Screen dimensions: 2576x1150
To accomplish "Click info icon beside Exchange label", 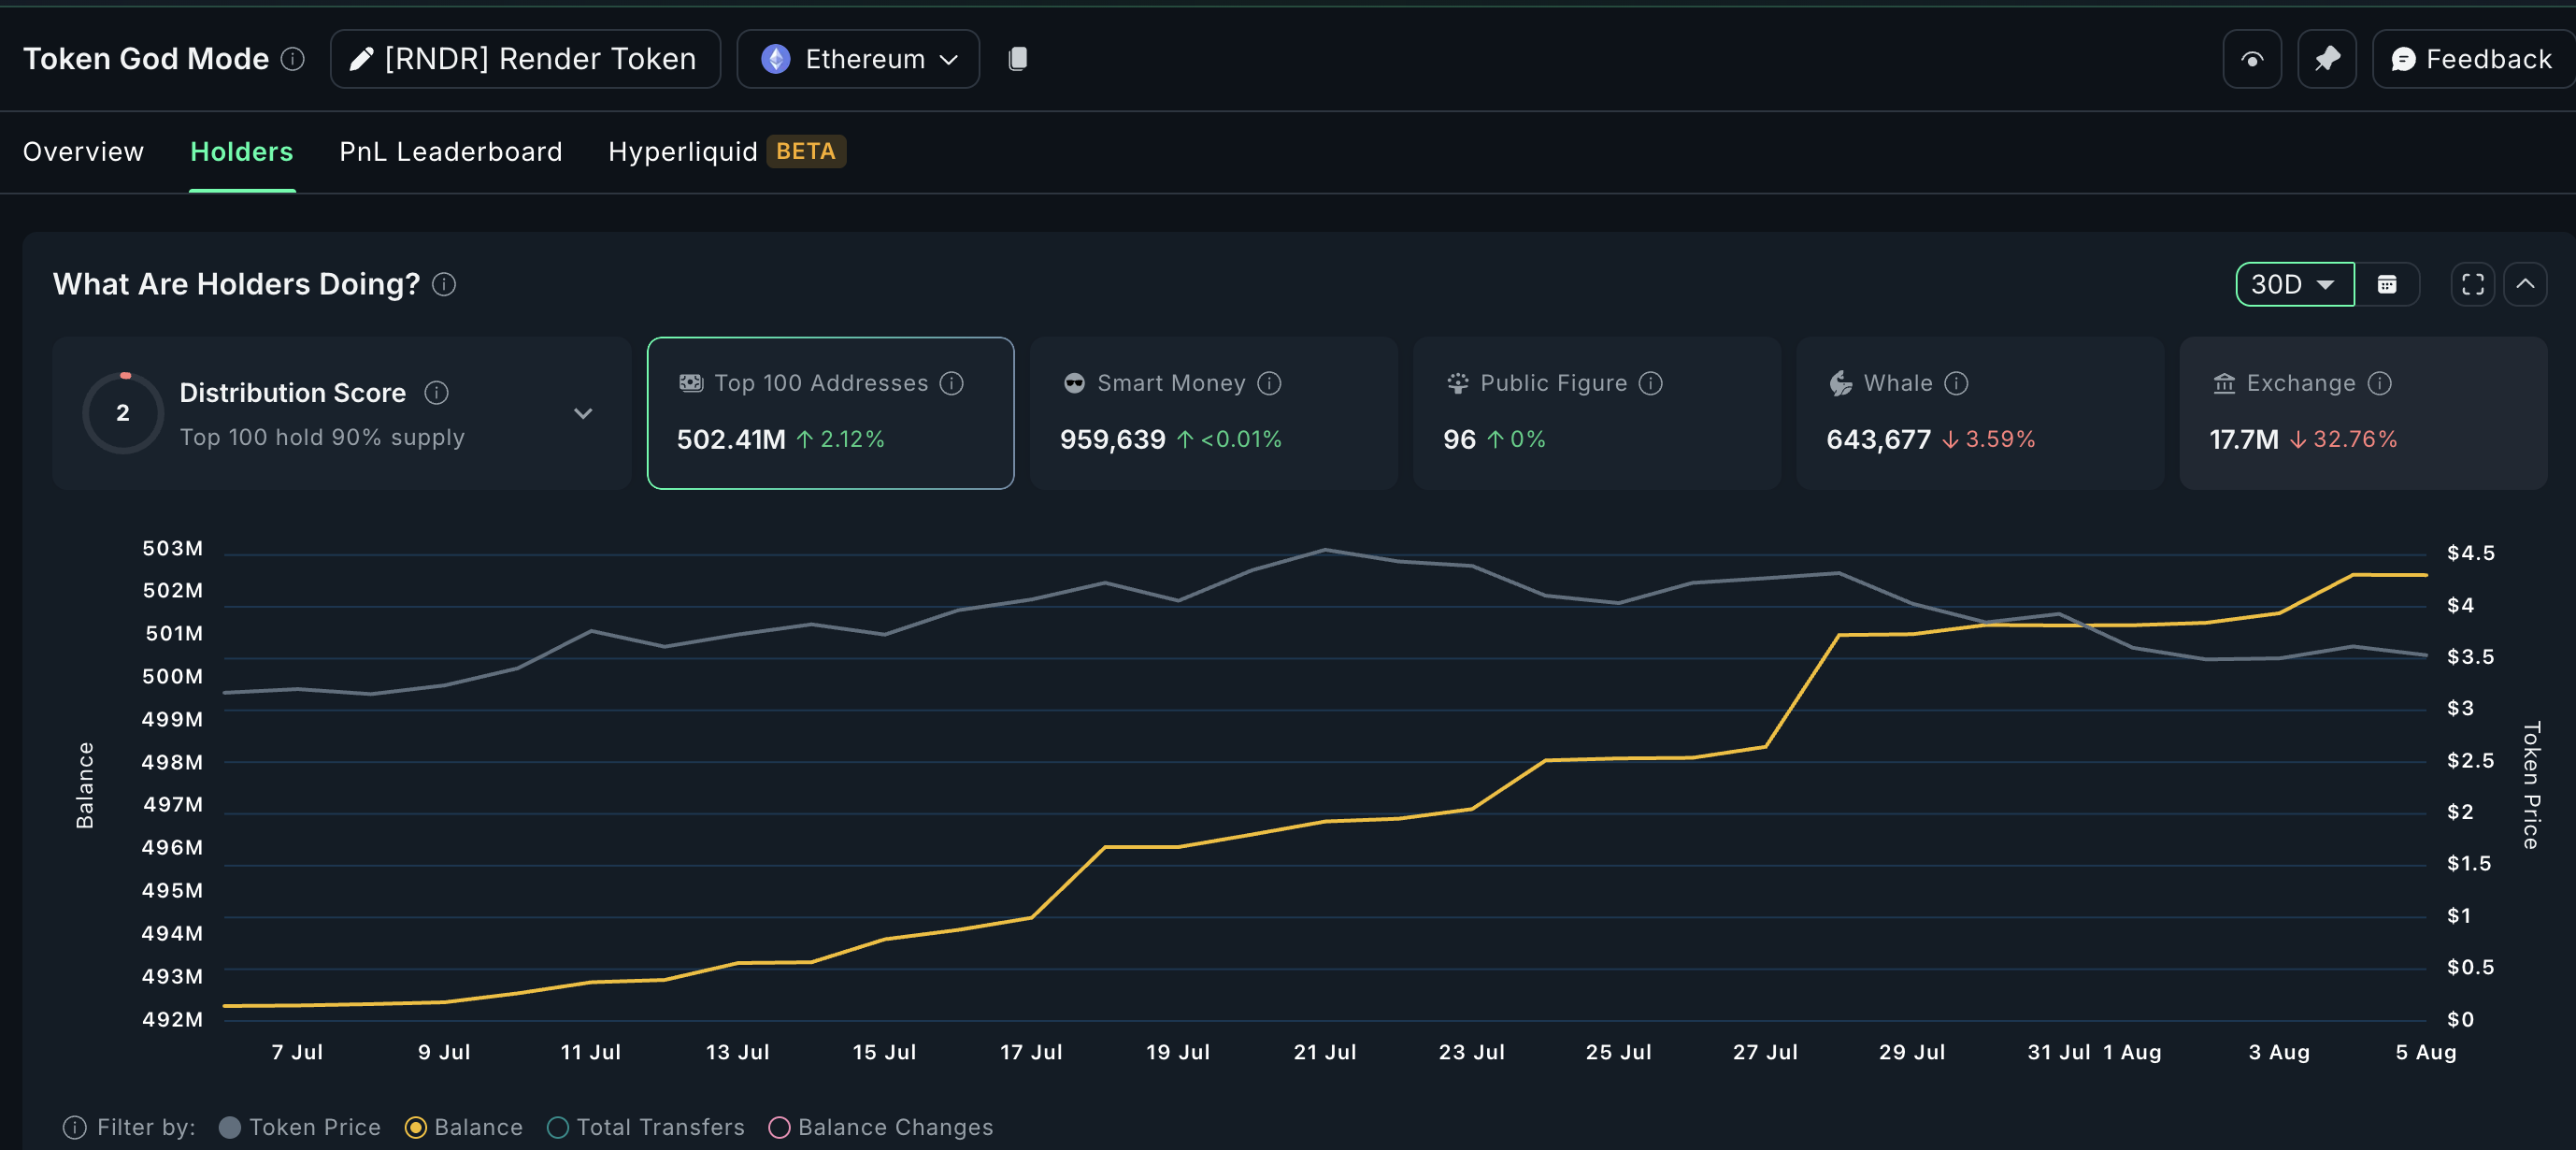I will 2380,383.
